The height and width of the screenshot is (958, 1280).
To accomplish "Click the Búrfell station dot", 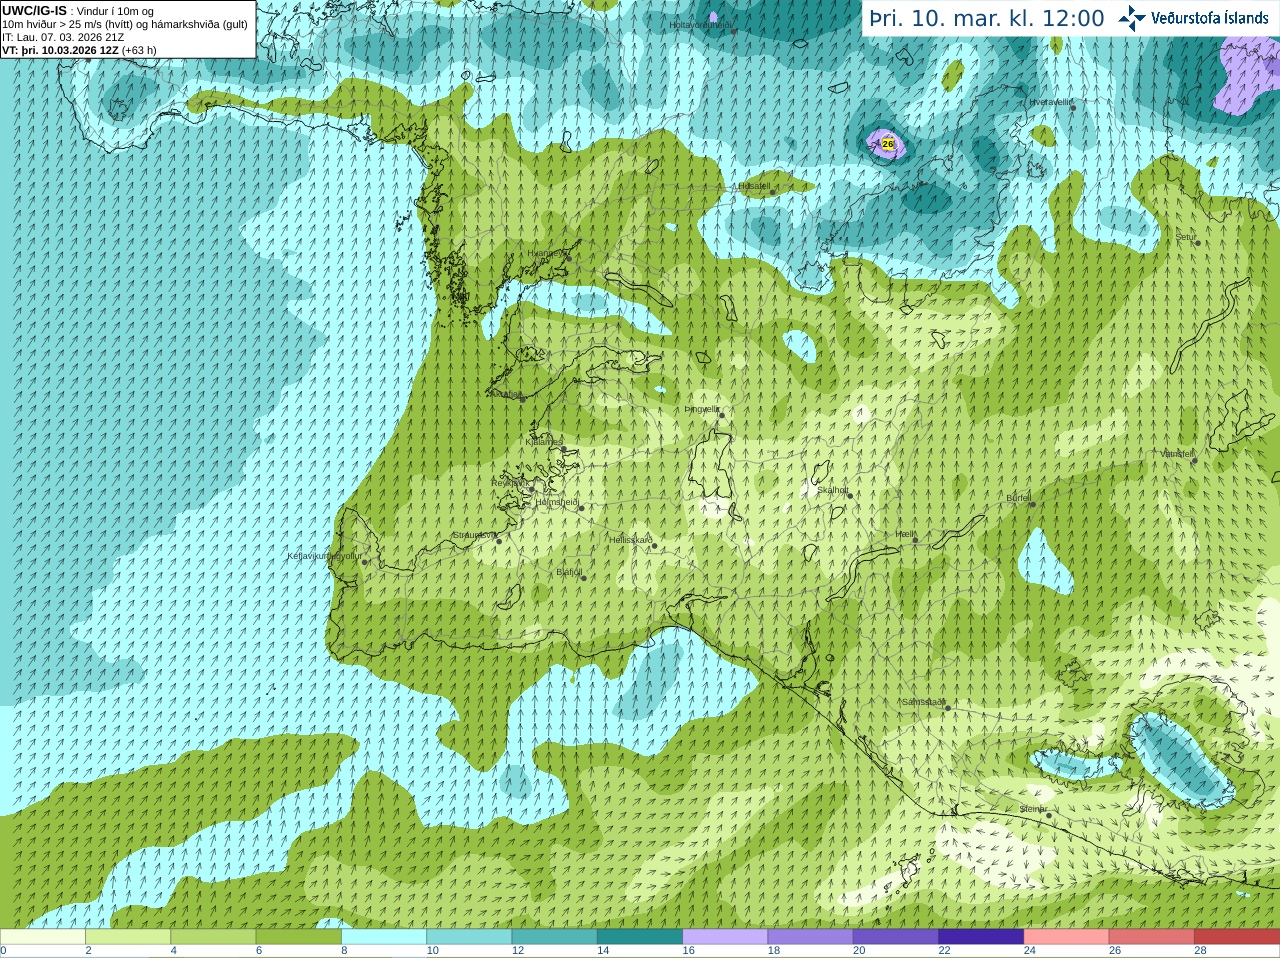I will click(x=1033, y=503).
